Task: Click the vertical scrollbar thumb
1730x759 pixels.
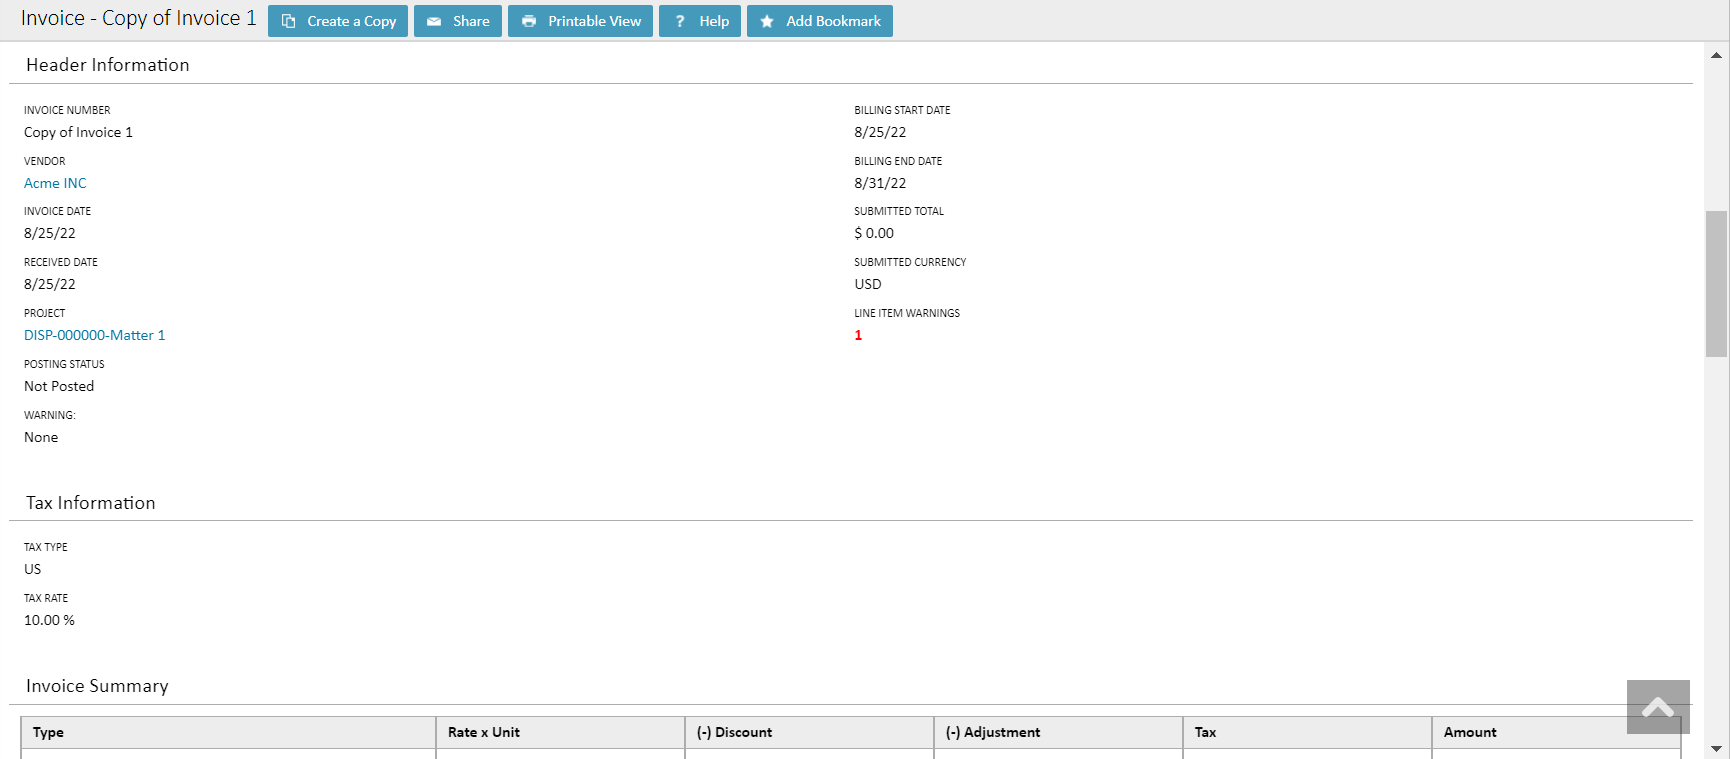Action: [1716, 283]
